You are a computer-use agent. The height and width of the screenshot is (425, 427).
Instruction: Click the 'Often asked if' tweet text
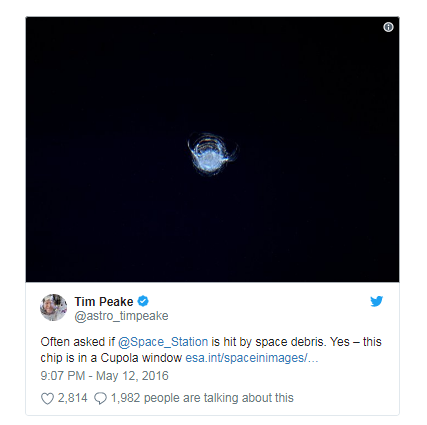[78, 342]
